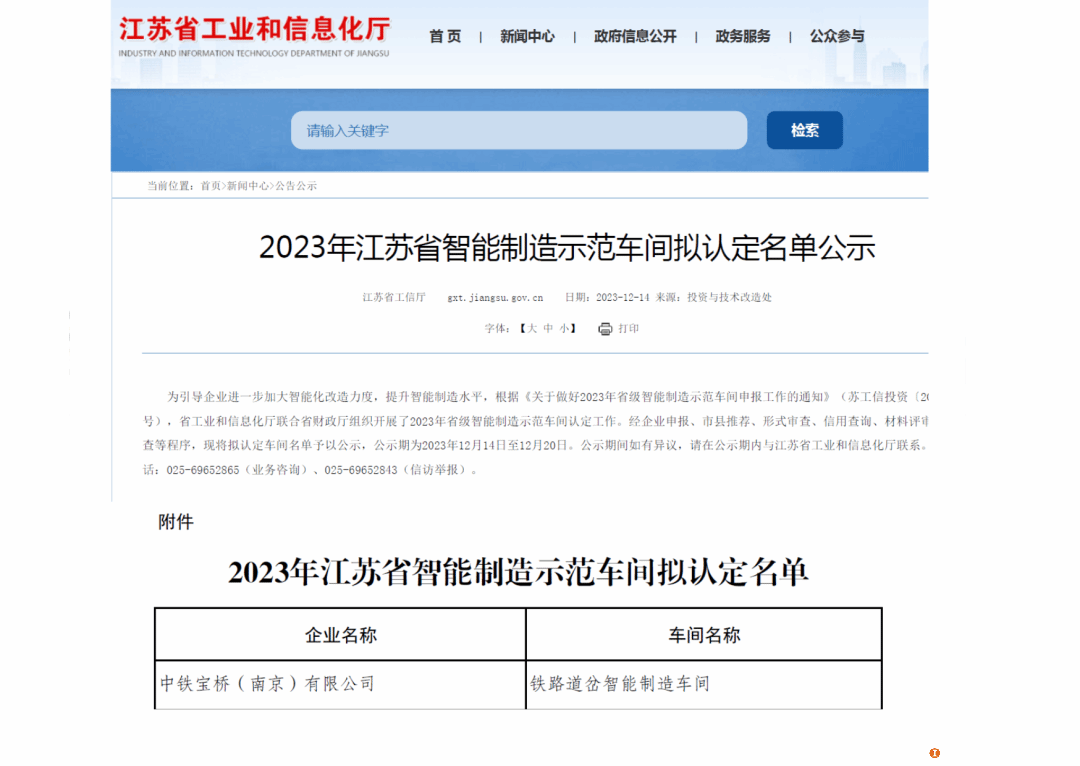Screen dimensions: 1080x766
Task: Click the 企业名称 table header
Action: tap(341, 635)
